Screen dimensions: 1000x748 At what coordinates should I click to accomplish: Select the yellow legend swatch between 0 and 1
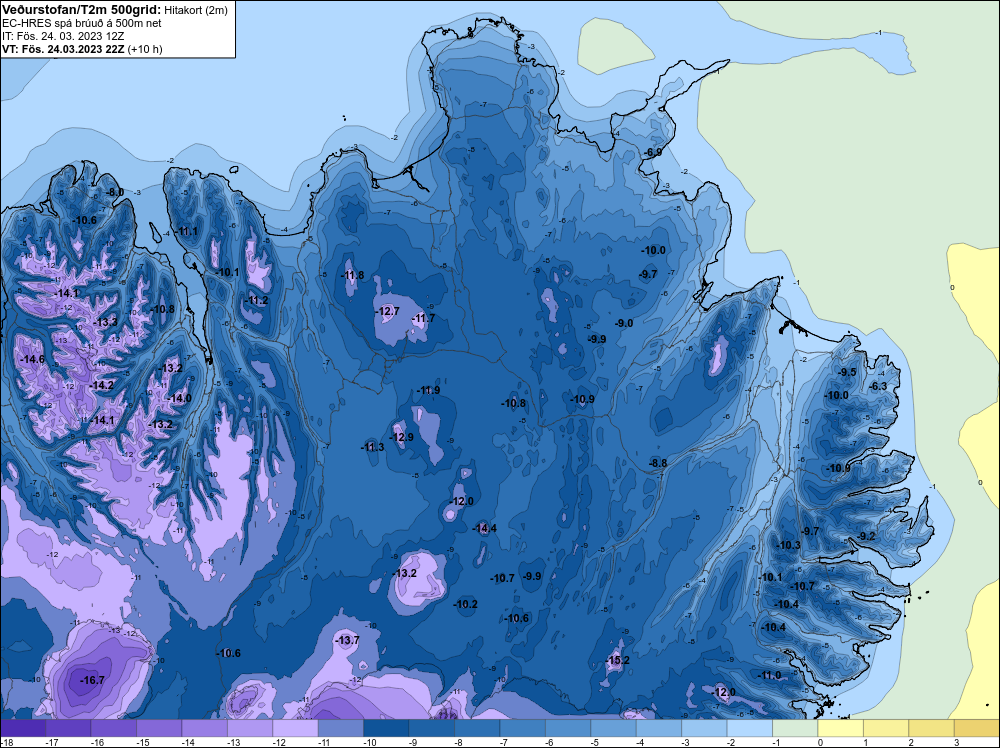point(840,728)
